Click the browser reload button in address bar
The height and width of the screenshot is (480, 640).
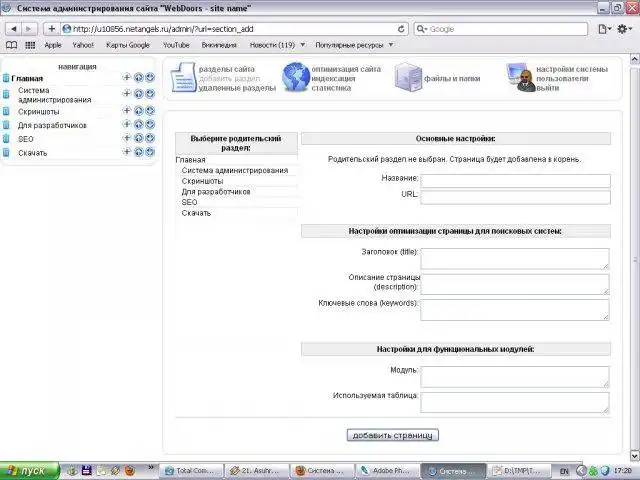click(401, 29)
